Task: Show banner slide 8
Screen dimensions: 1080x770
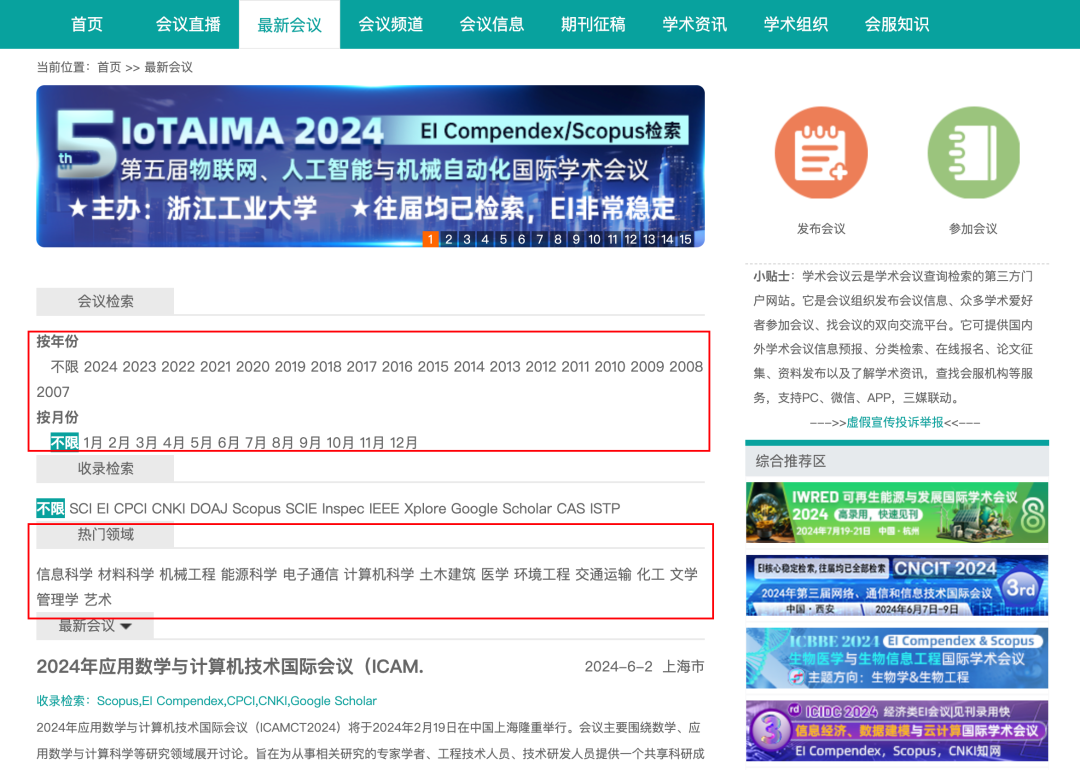Action: click(x=558, y=239)
